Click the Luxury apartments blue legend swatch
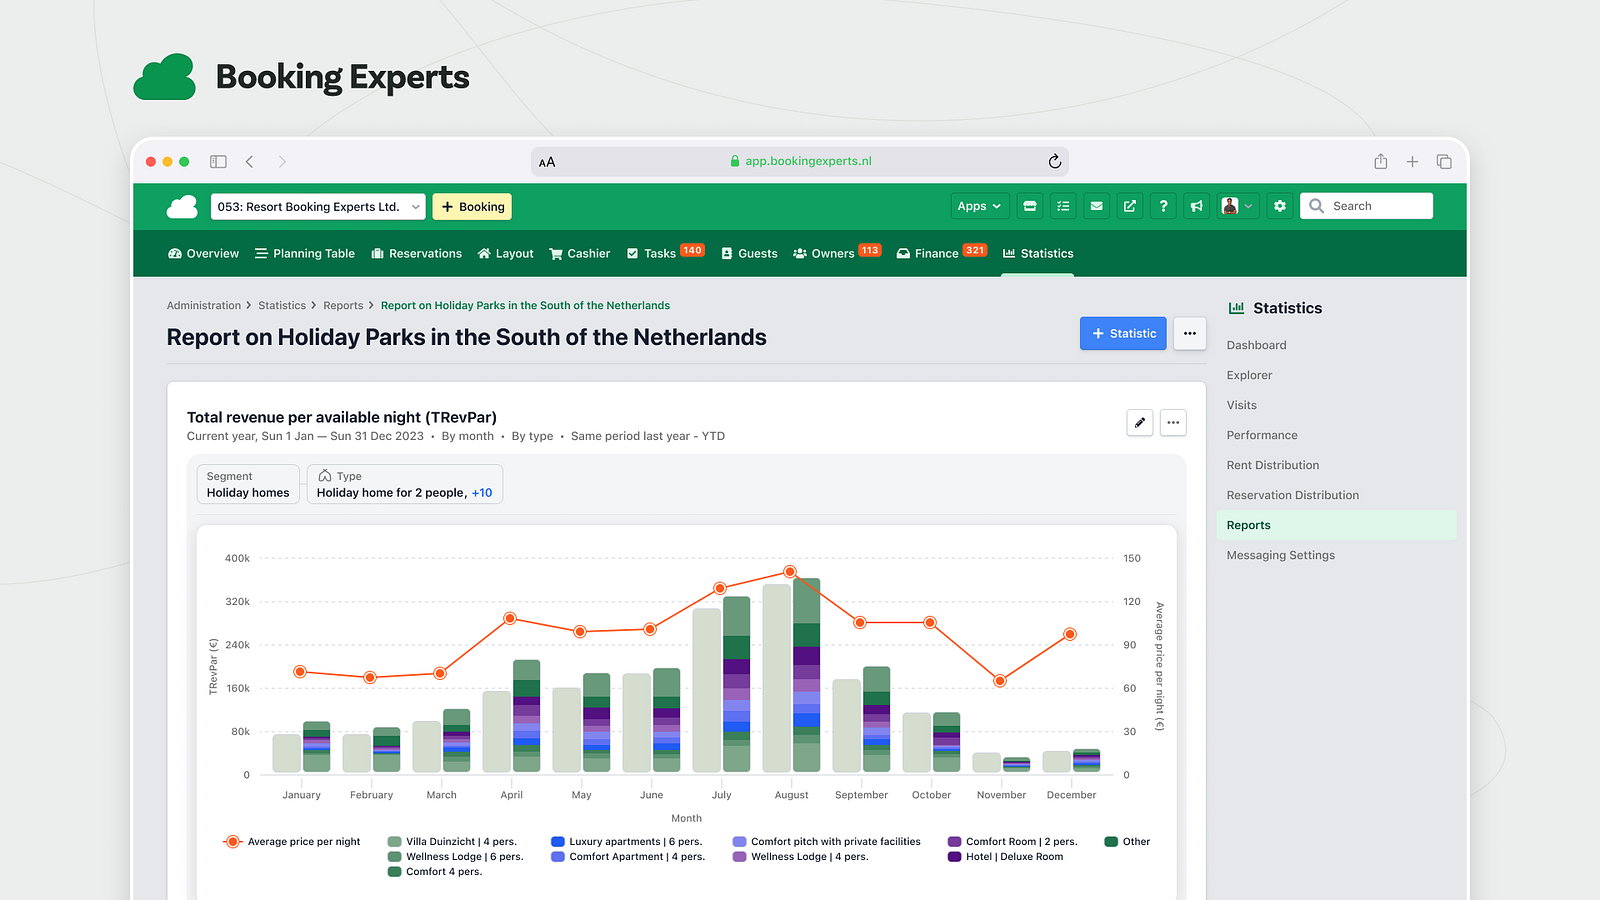The image size is (1600, 900). (558, 842)
